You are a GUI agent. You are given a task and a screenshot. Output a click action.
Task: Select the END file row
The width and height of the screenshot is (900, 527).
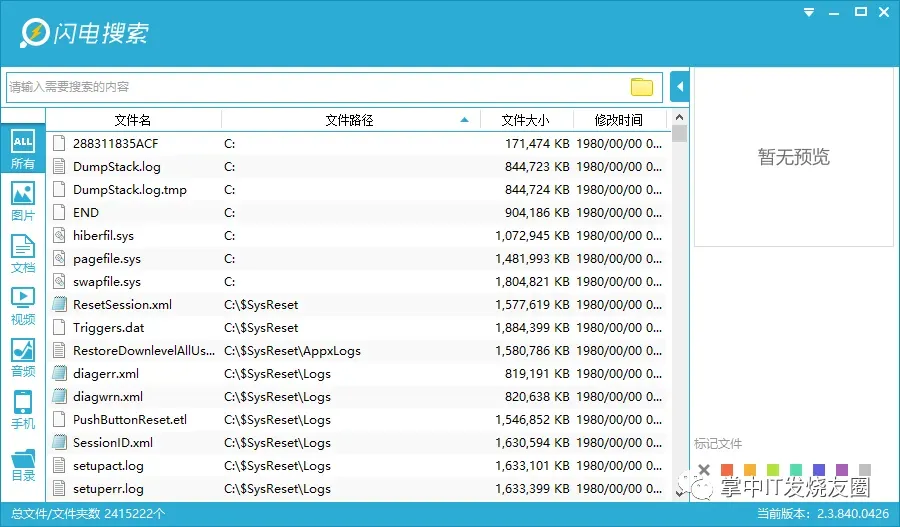(x=358, y=212)
